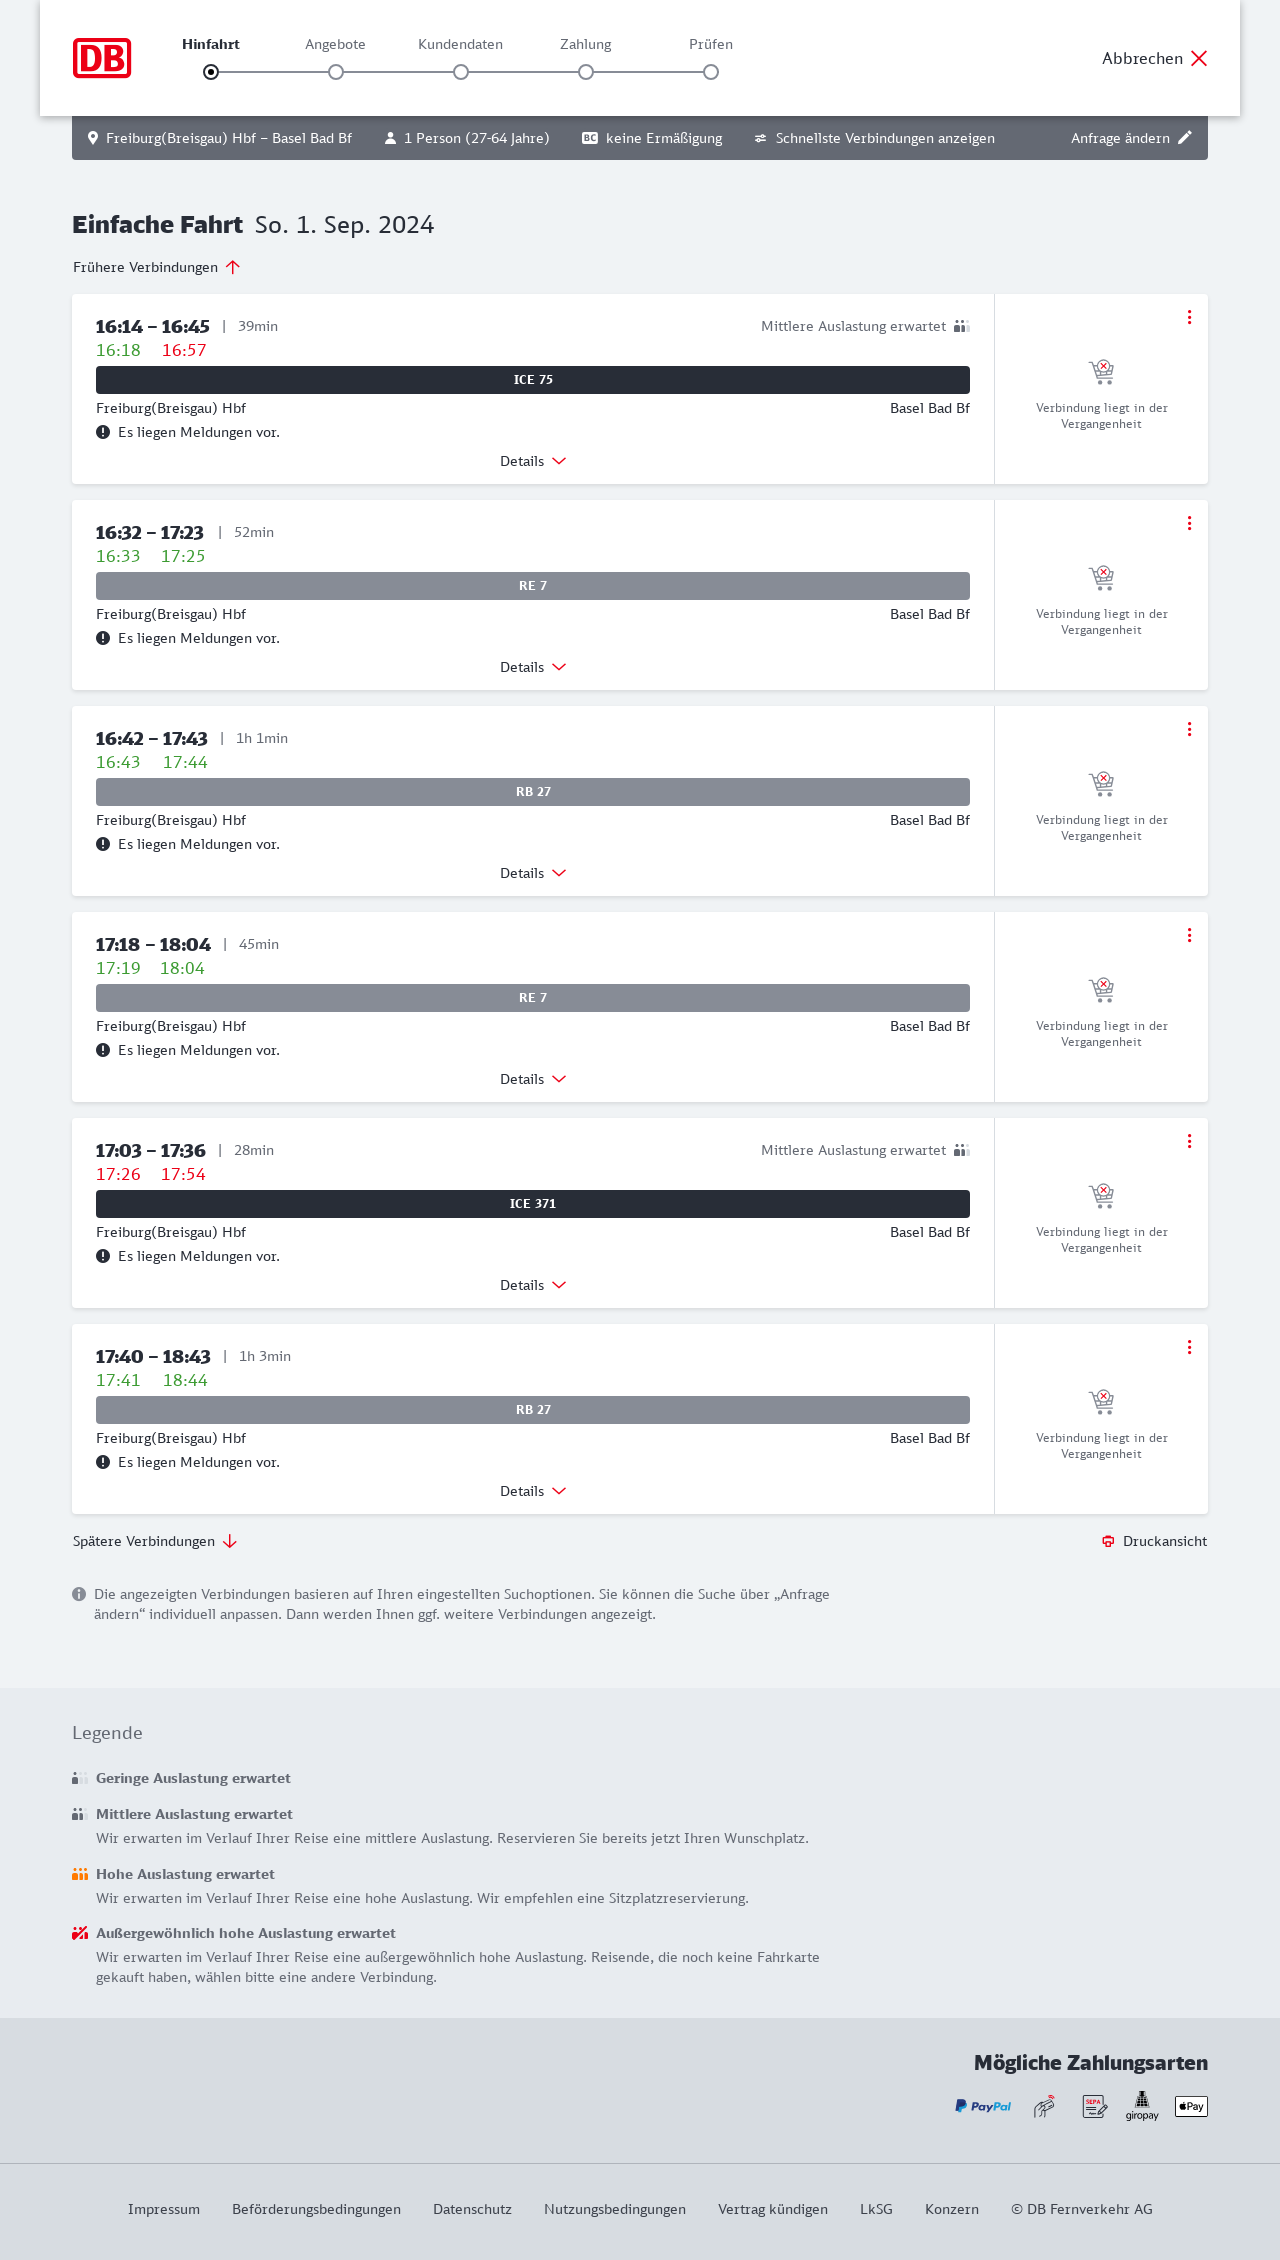Screen dimensions: 1280x2260
Task: Expand Details for the 16:32 RE 7 connection
Action: click(x=533, y=667)
